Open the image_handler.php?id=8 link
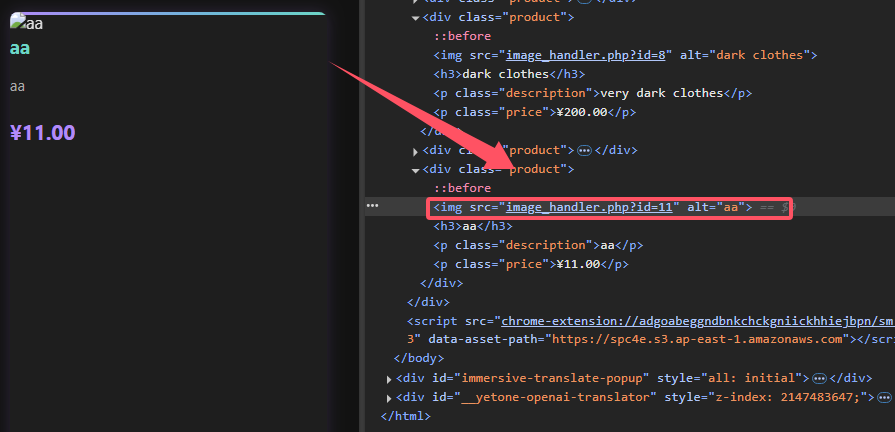The width and height of the screenshot is (895, 432). click(588, 55)
